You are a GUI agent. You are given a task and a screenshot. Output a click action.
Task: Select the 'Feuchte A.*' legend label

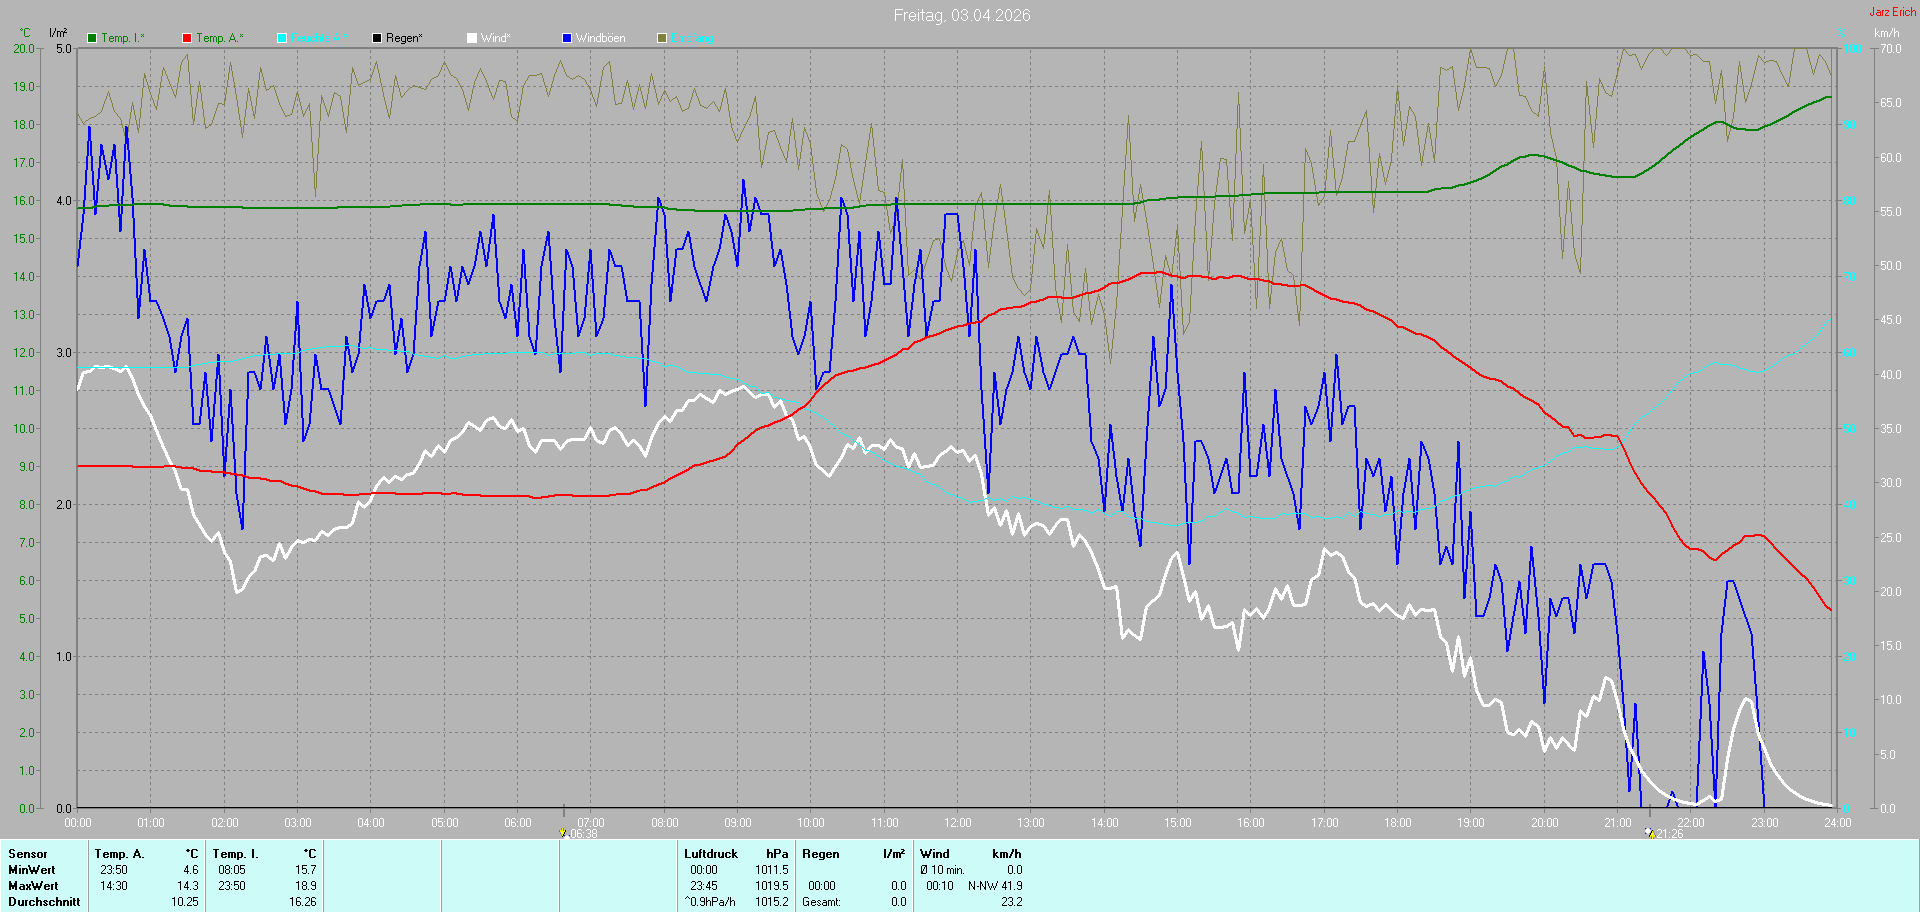click(319, 38)
